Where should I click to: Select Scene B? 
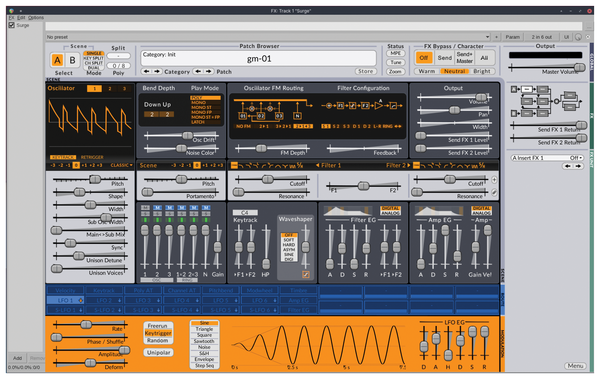[72, 60]
